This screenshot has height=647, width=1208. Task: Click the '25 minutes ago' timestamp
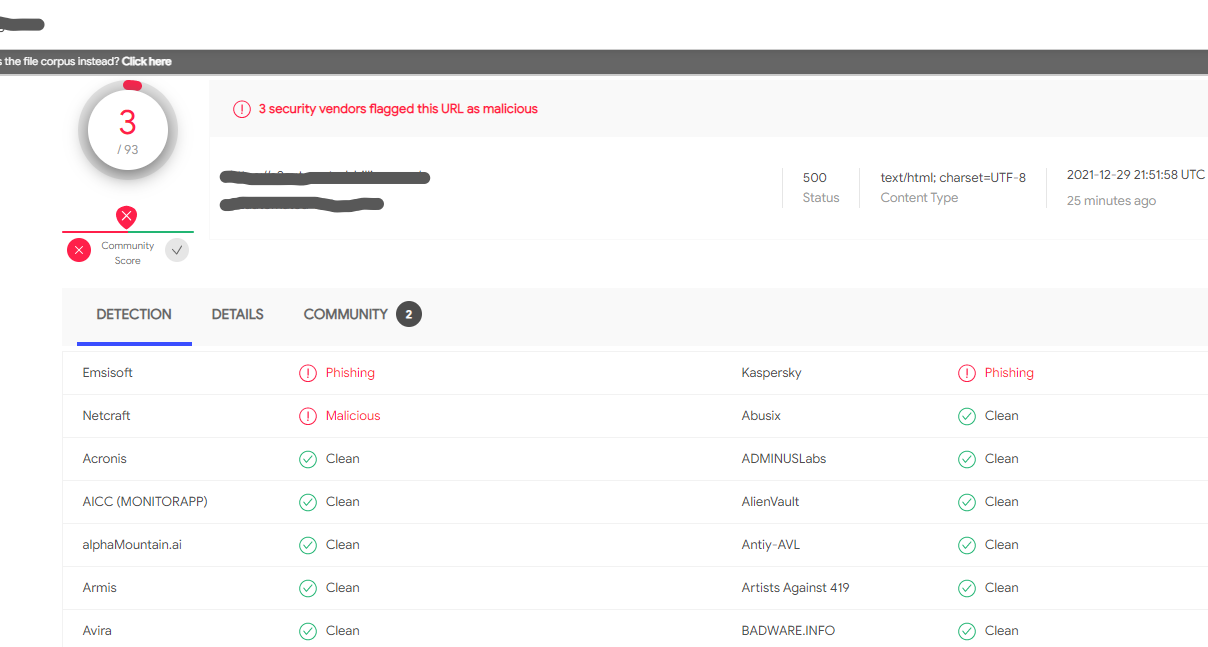point(1111,201)
